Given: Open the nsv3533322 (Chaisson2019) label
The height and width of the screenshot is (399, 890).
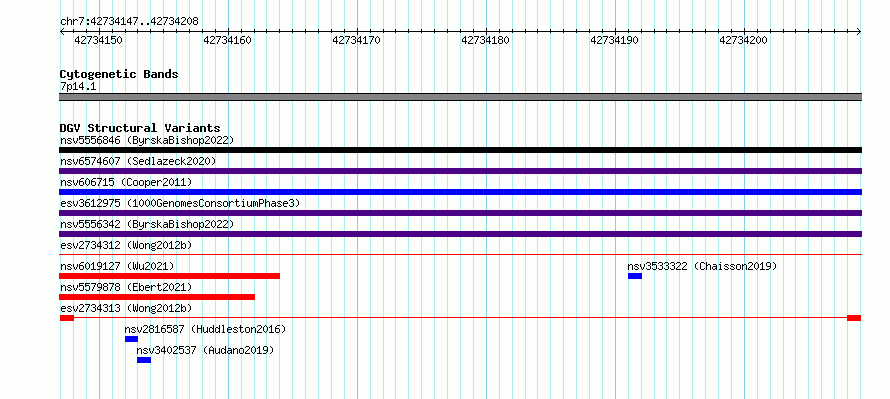Looking at the screenshot, I should (x=702, y=266).
